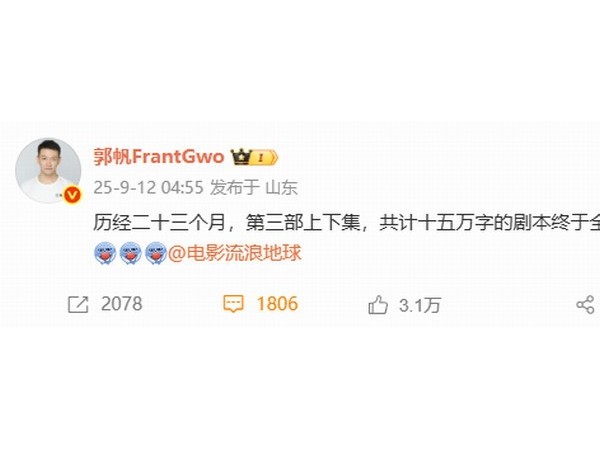Open 郭帆FrantGwo profile avatar photo
Image resolution: width=600 pixels, height=450 pixels.
pos(48,170)
